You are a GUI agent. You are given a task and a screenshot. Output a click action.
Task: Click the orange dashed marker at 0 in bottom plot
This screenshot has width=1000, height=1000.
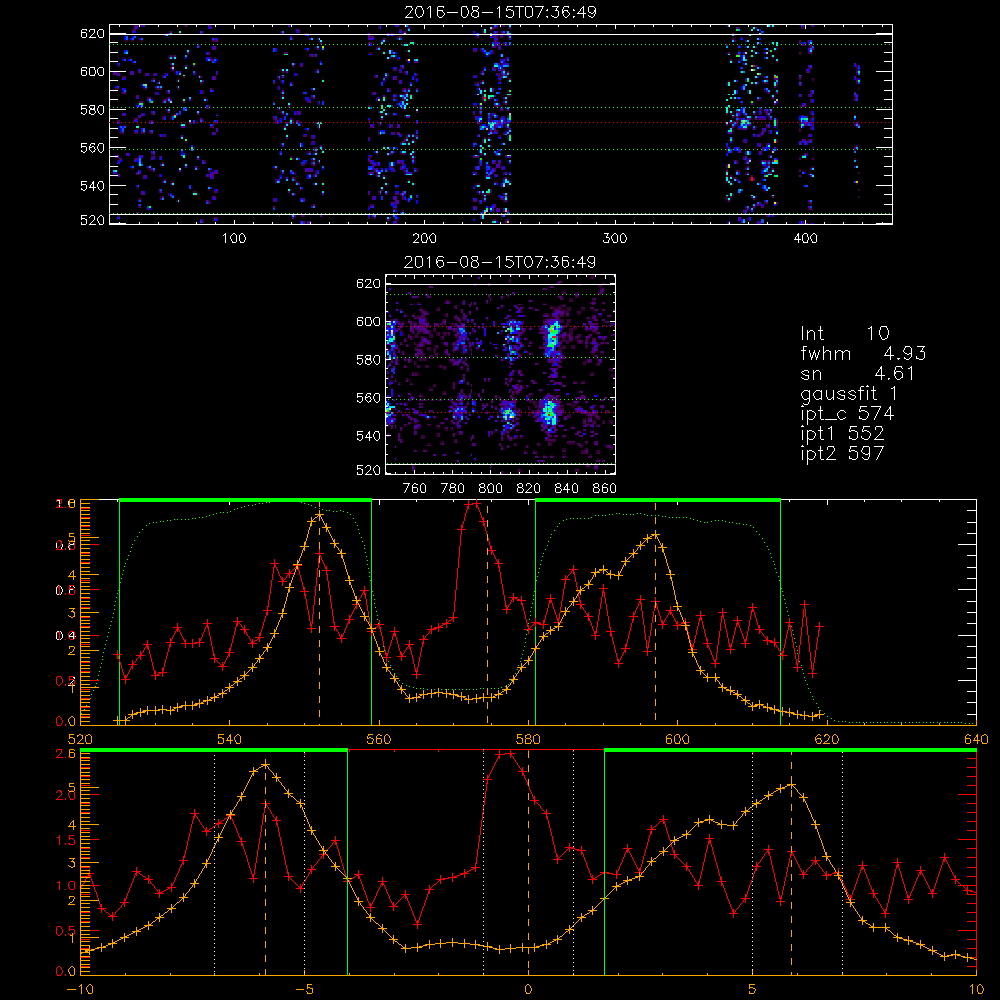pos(528,862)
